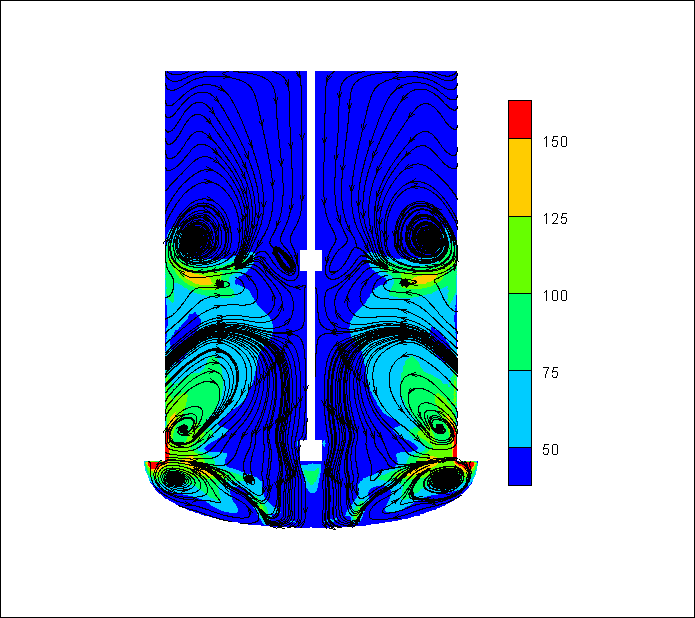
Task: Click the dark blue band at legend bottom
Action: click(519, 466)
